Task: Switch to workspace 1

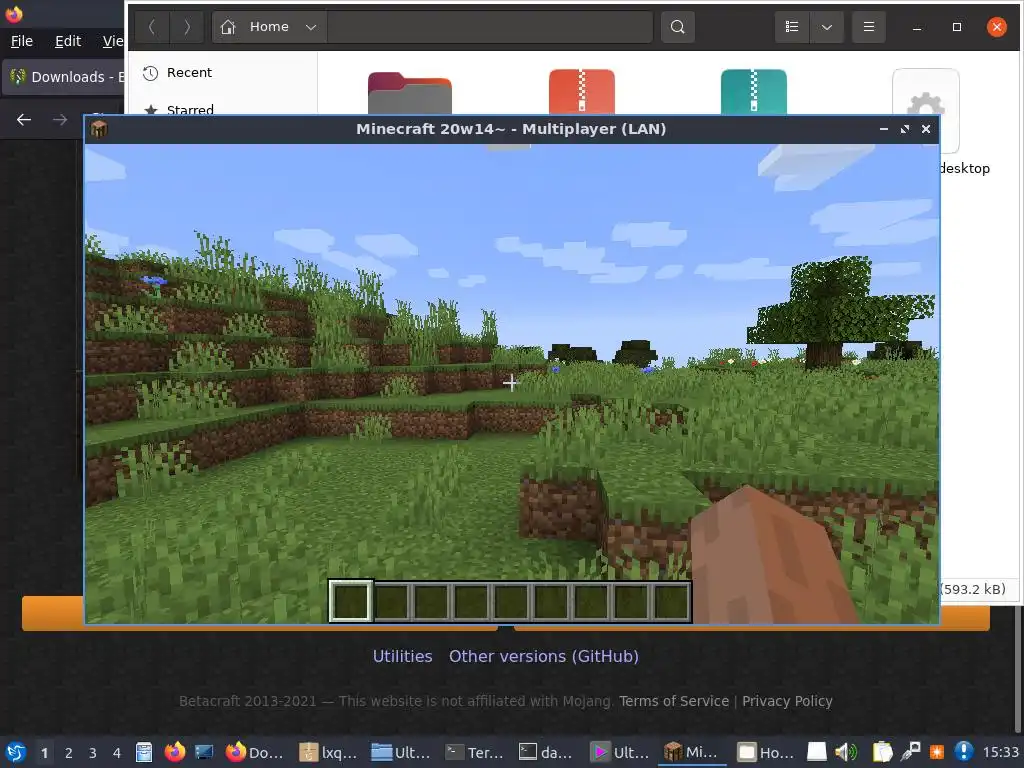Action: coord(44,753)
